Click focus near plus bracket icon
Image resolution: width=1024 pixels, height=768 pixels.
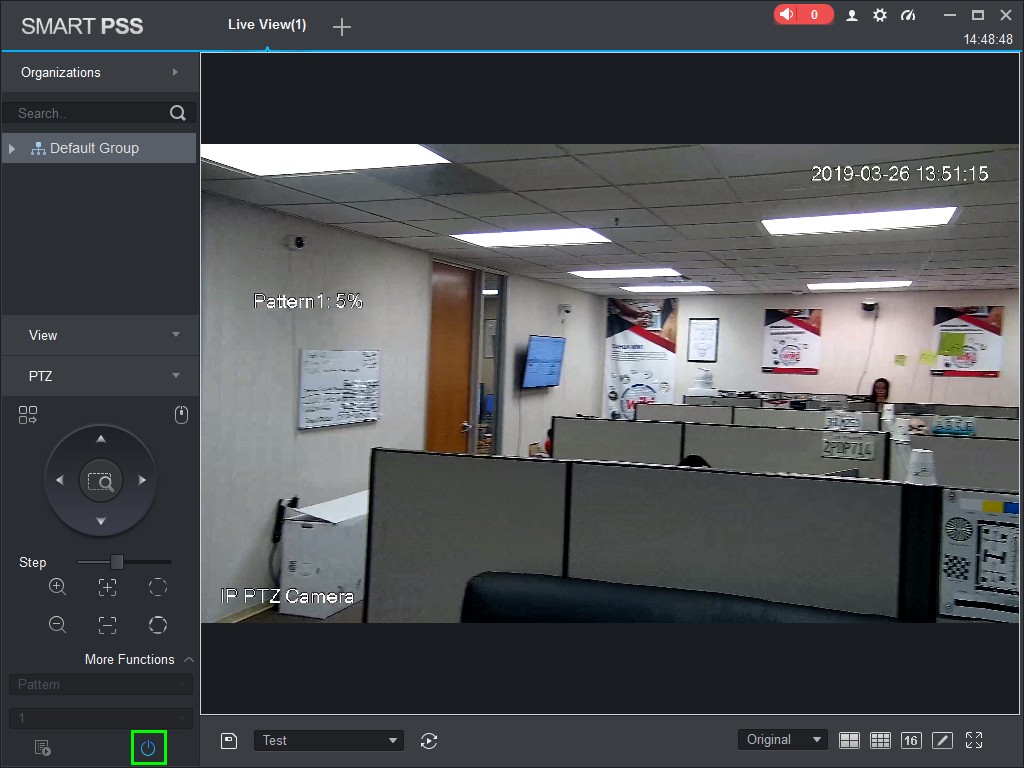(x=107, y=587)
